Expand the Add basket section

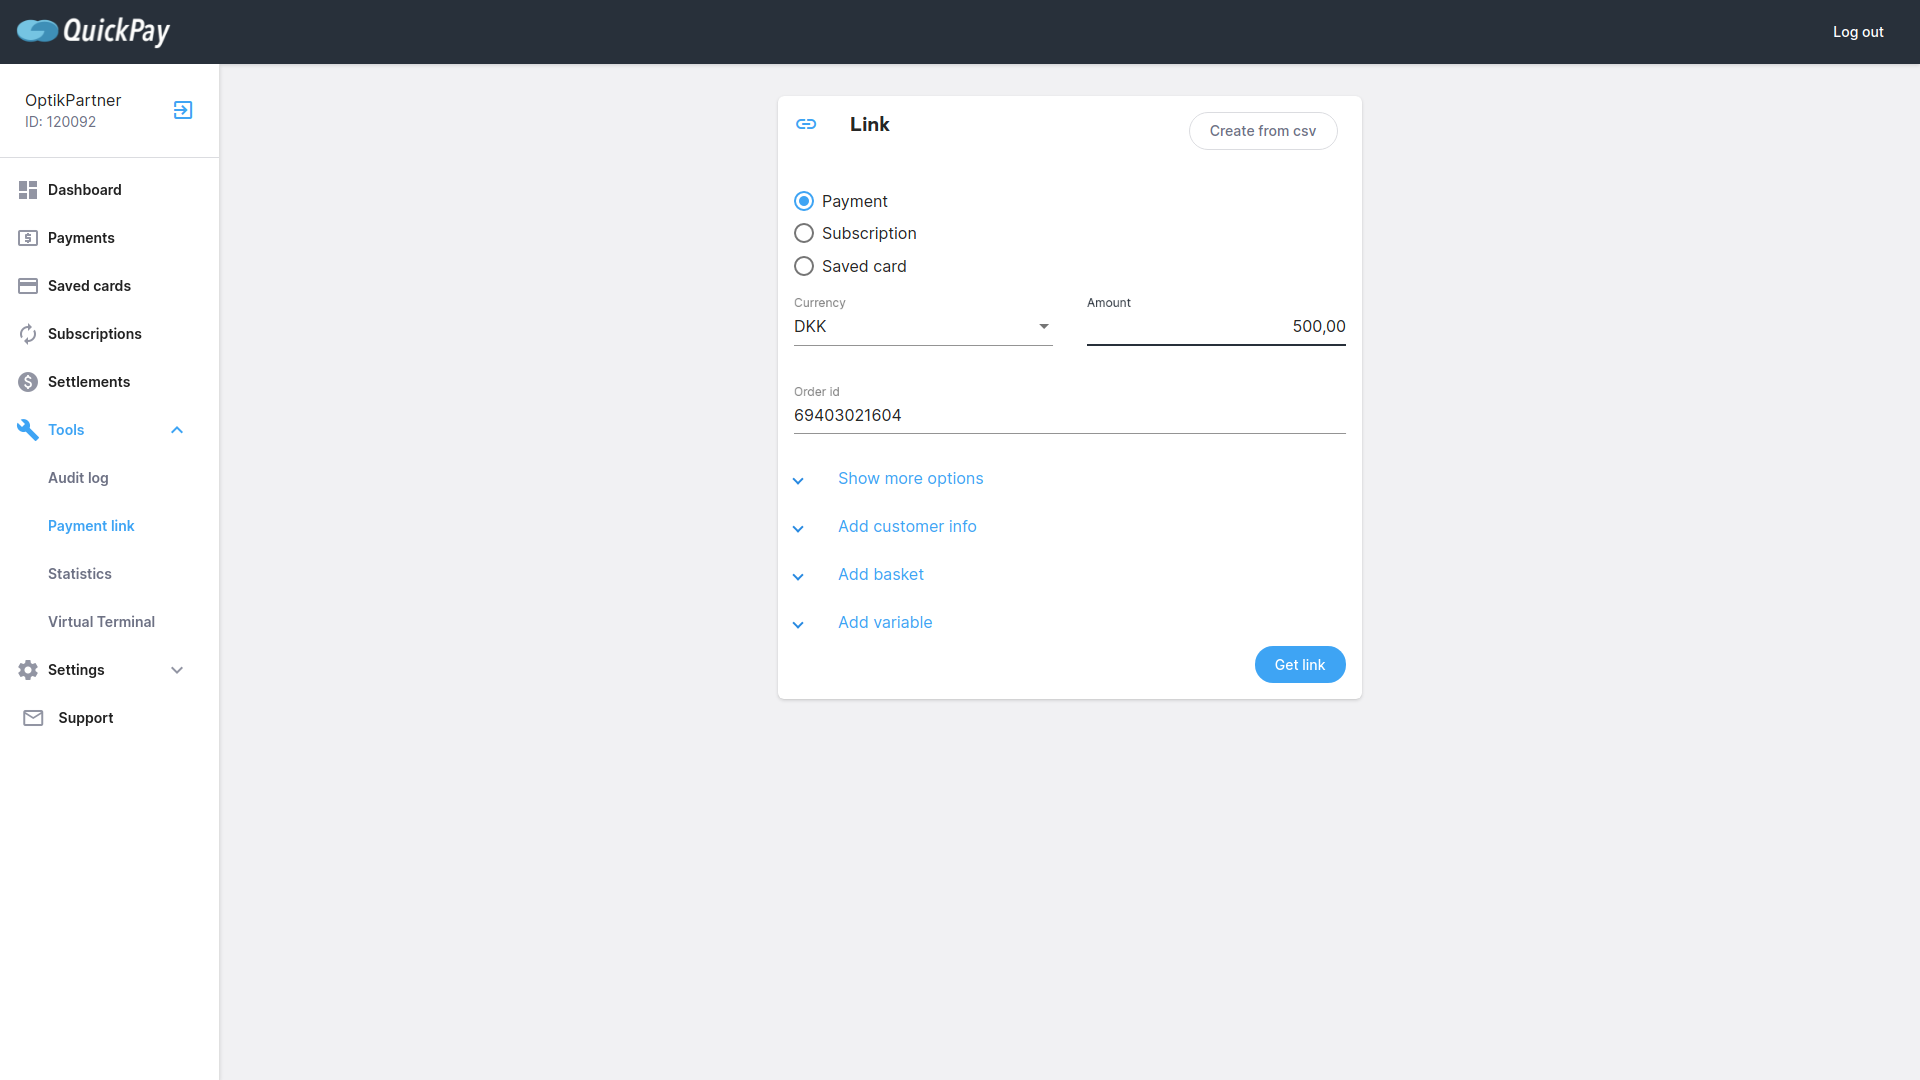[x=880, y=575]
